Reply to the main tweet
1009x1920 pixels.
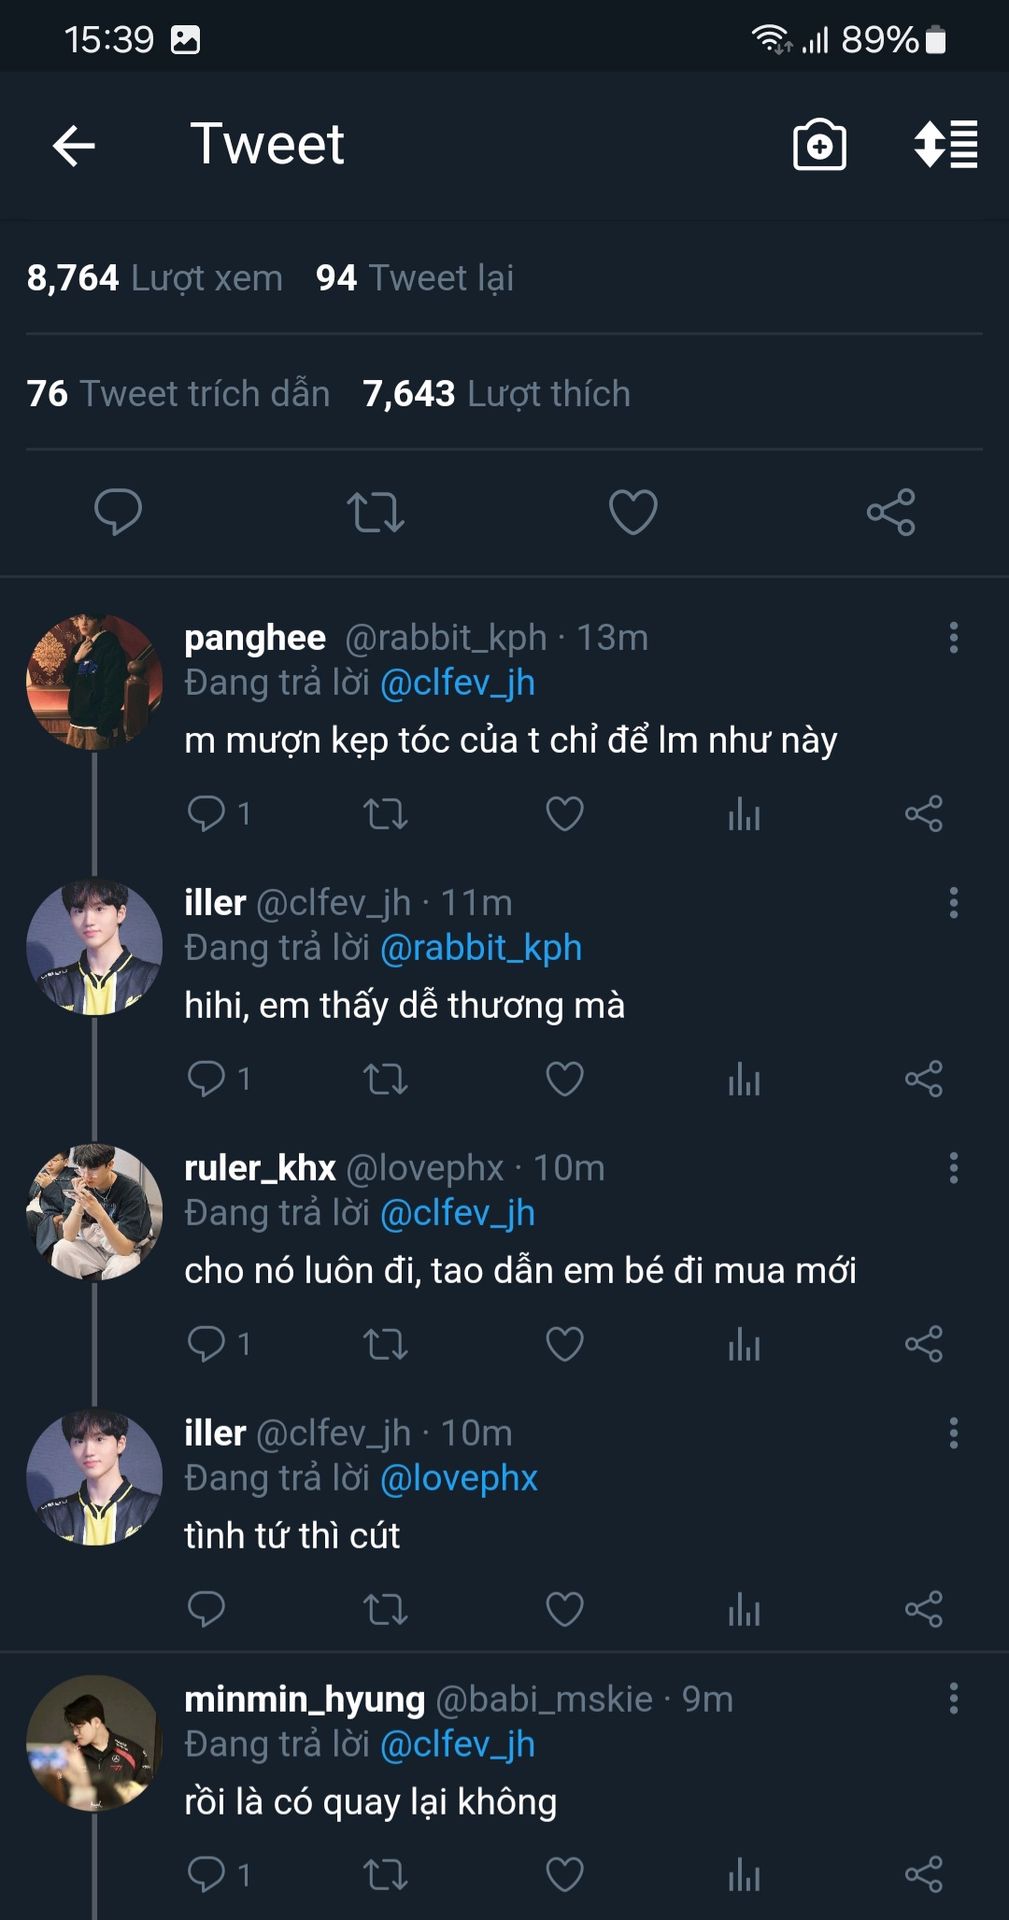(118, 512)
